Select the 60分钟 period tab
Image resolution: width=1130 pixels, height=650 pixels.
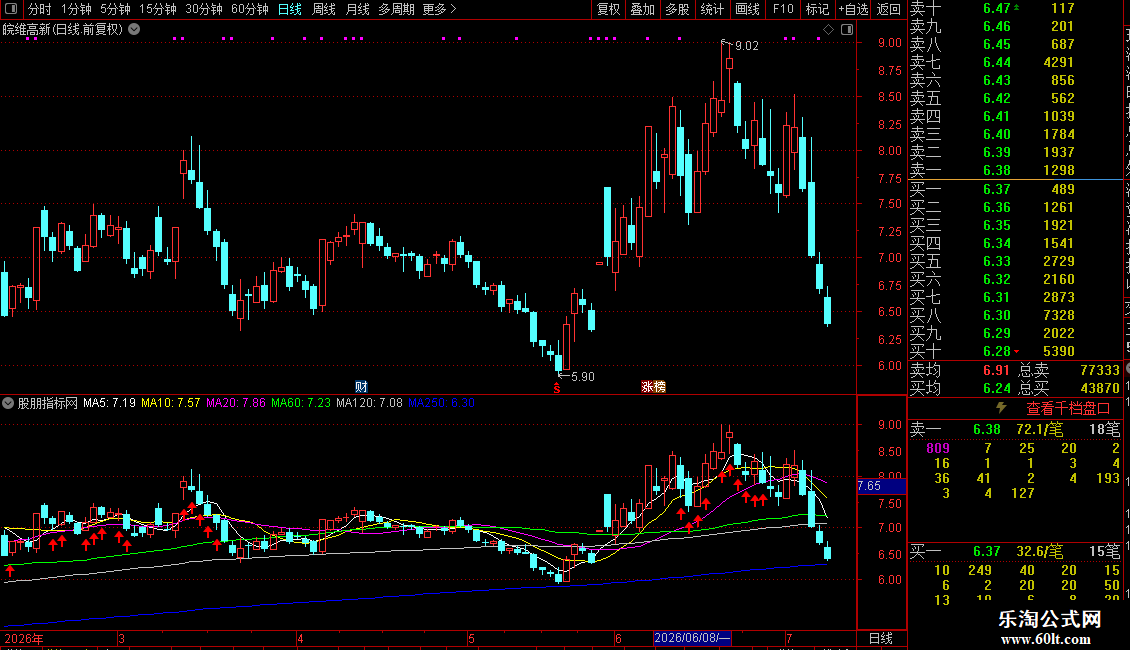(249, 9)
